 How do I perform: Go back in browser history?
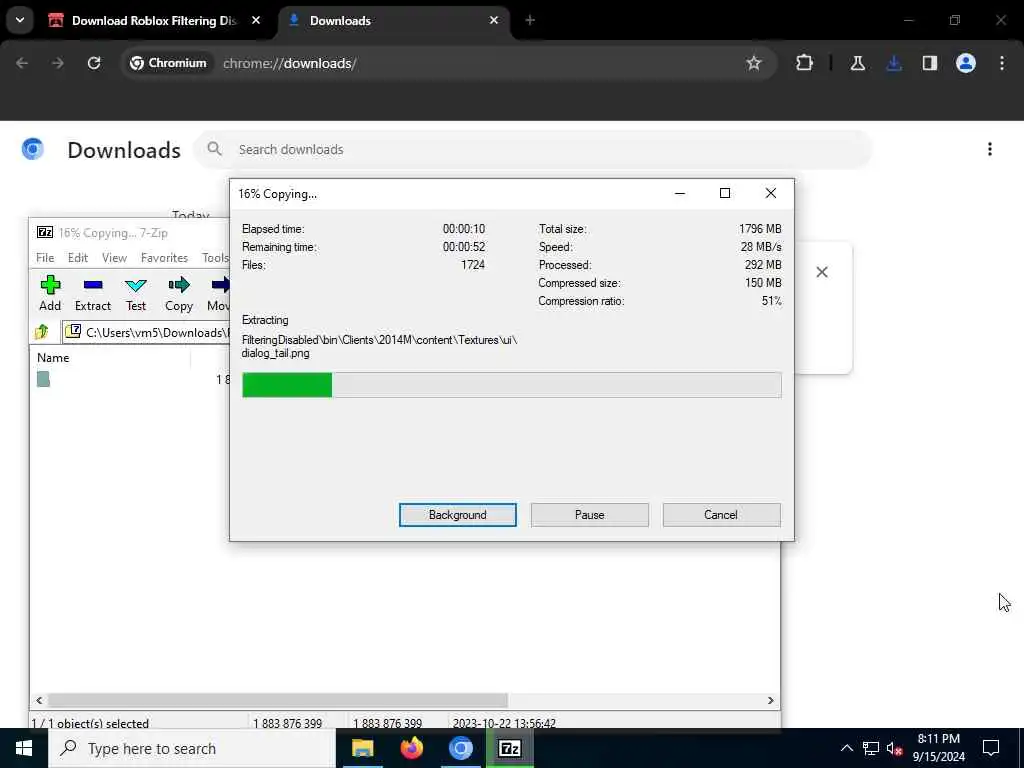(x=22, y=63)
